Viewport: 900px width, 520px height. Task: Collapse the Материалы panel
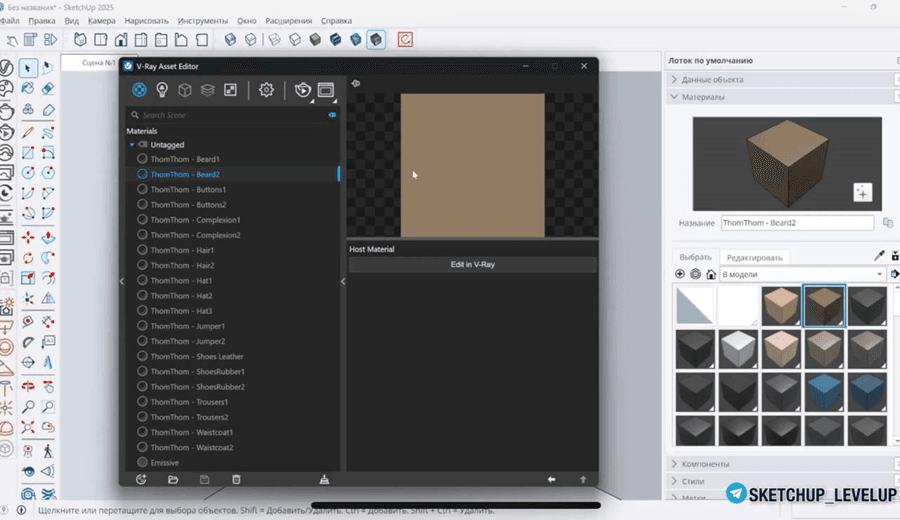tap(674, 97)
